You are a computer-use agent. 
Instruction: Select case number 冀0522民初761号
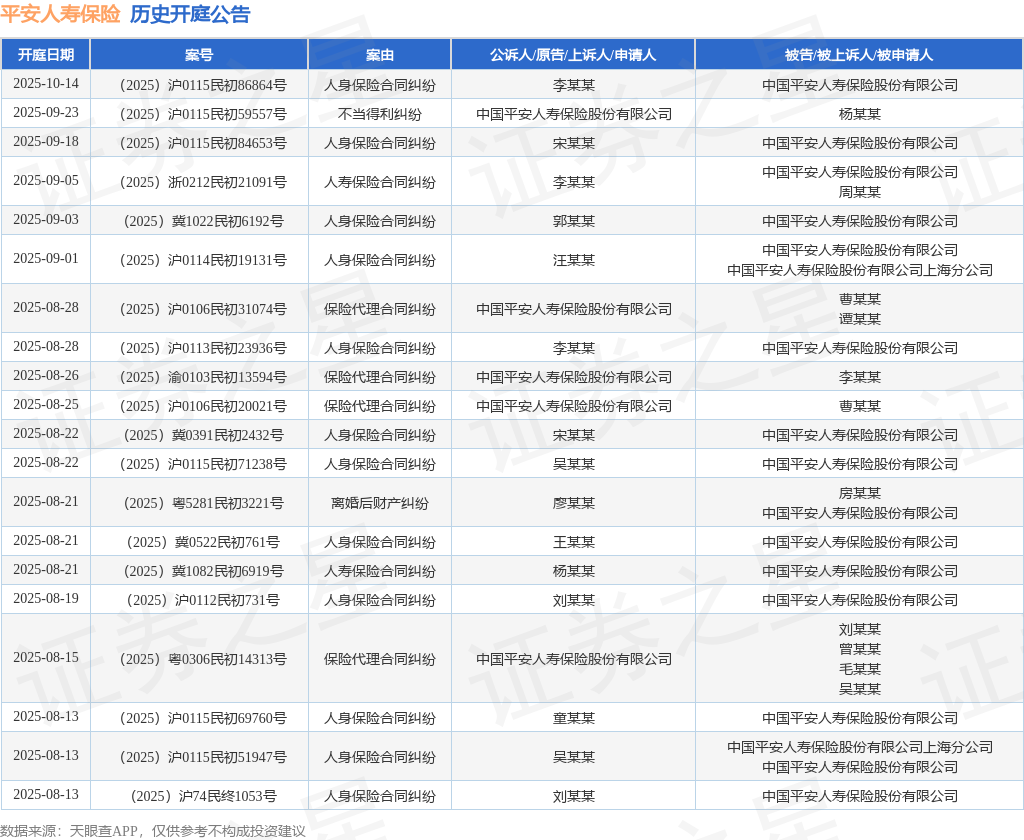tap(203, 542)
